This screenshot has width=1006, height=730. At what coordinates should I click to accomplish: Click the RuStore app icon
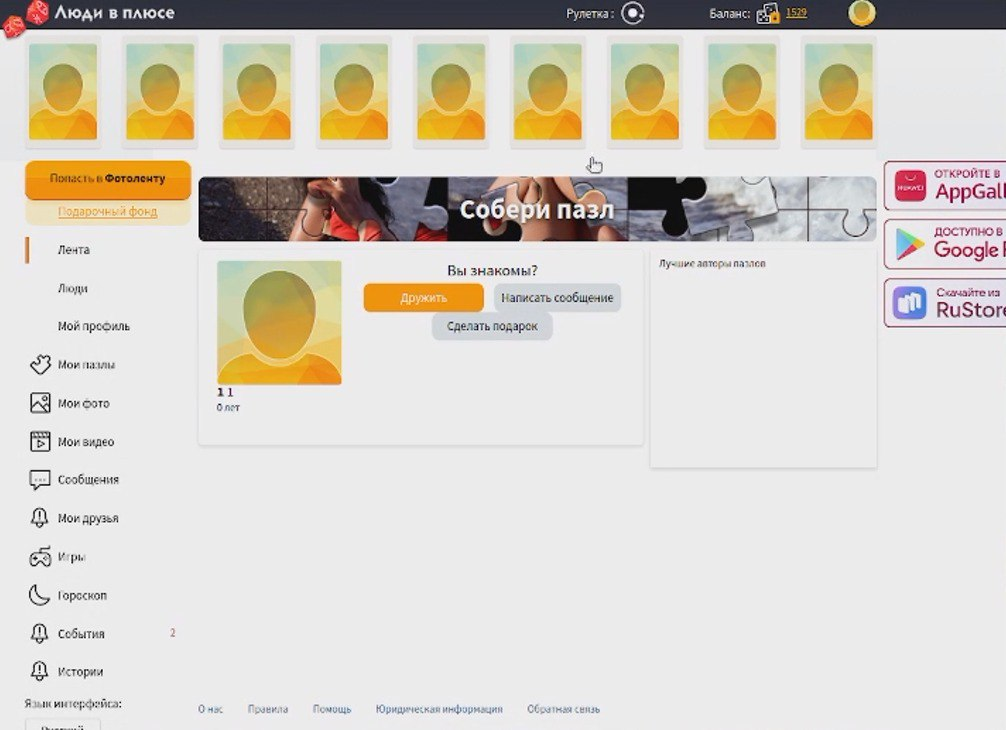pos(910,303)
